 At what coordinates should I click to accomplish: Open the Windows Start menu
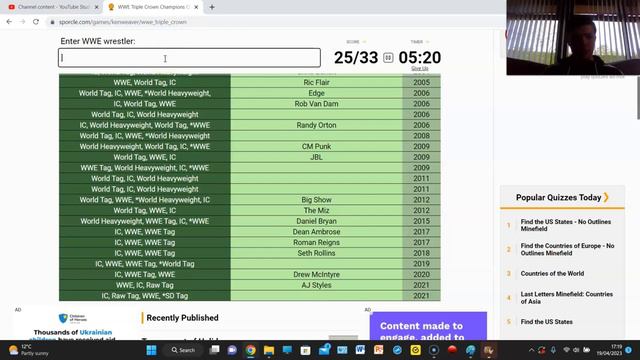point(151,350)
